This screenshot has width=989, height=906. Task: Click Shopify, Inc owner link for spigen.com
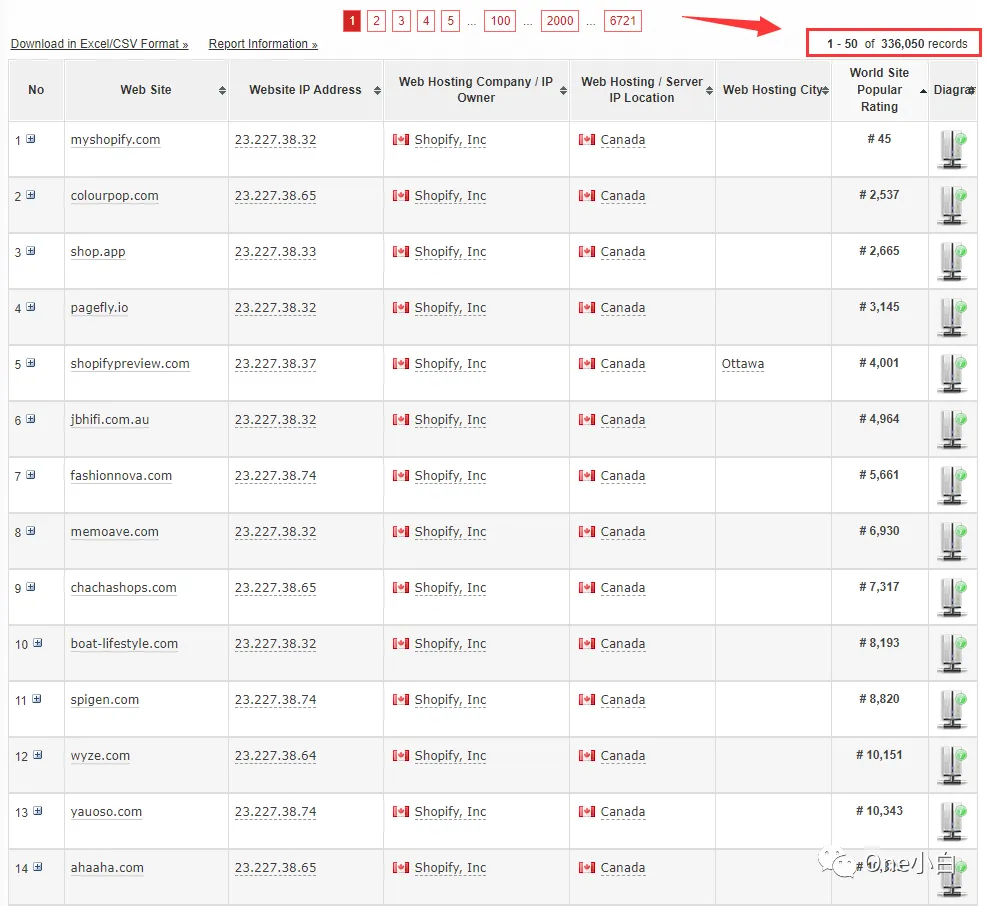450,700
